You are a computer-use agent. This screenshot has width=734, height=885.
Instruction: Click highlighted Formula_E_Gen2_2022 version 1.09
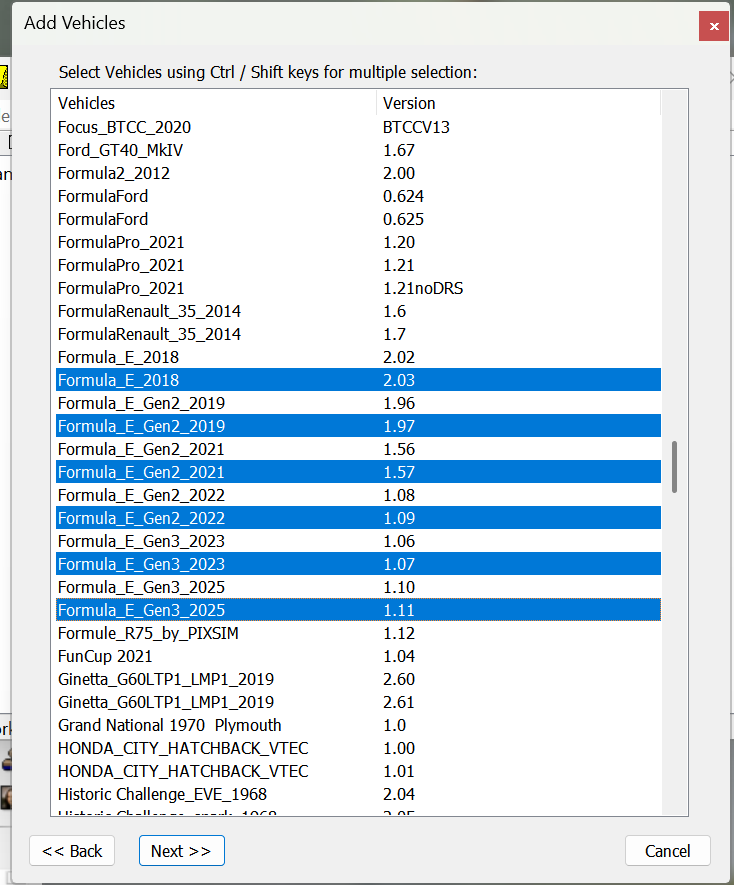pos(359,518)
